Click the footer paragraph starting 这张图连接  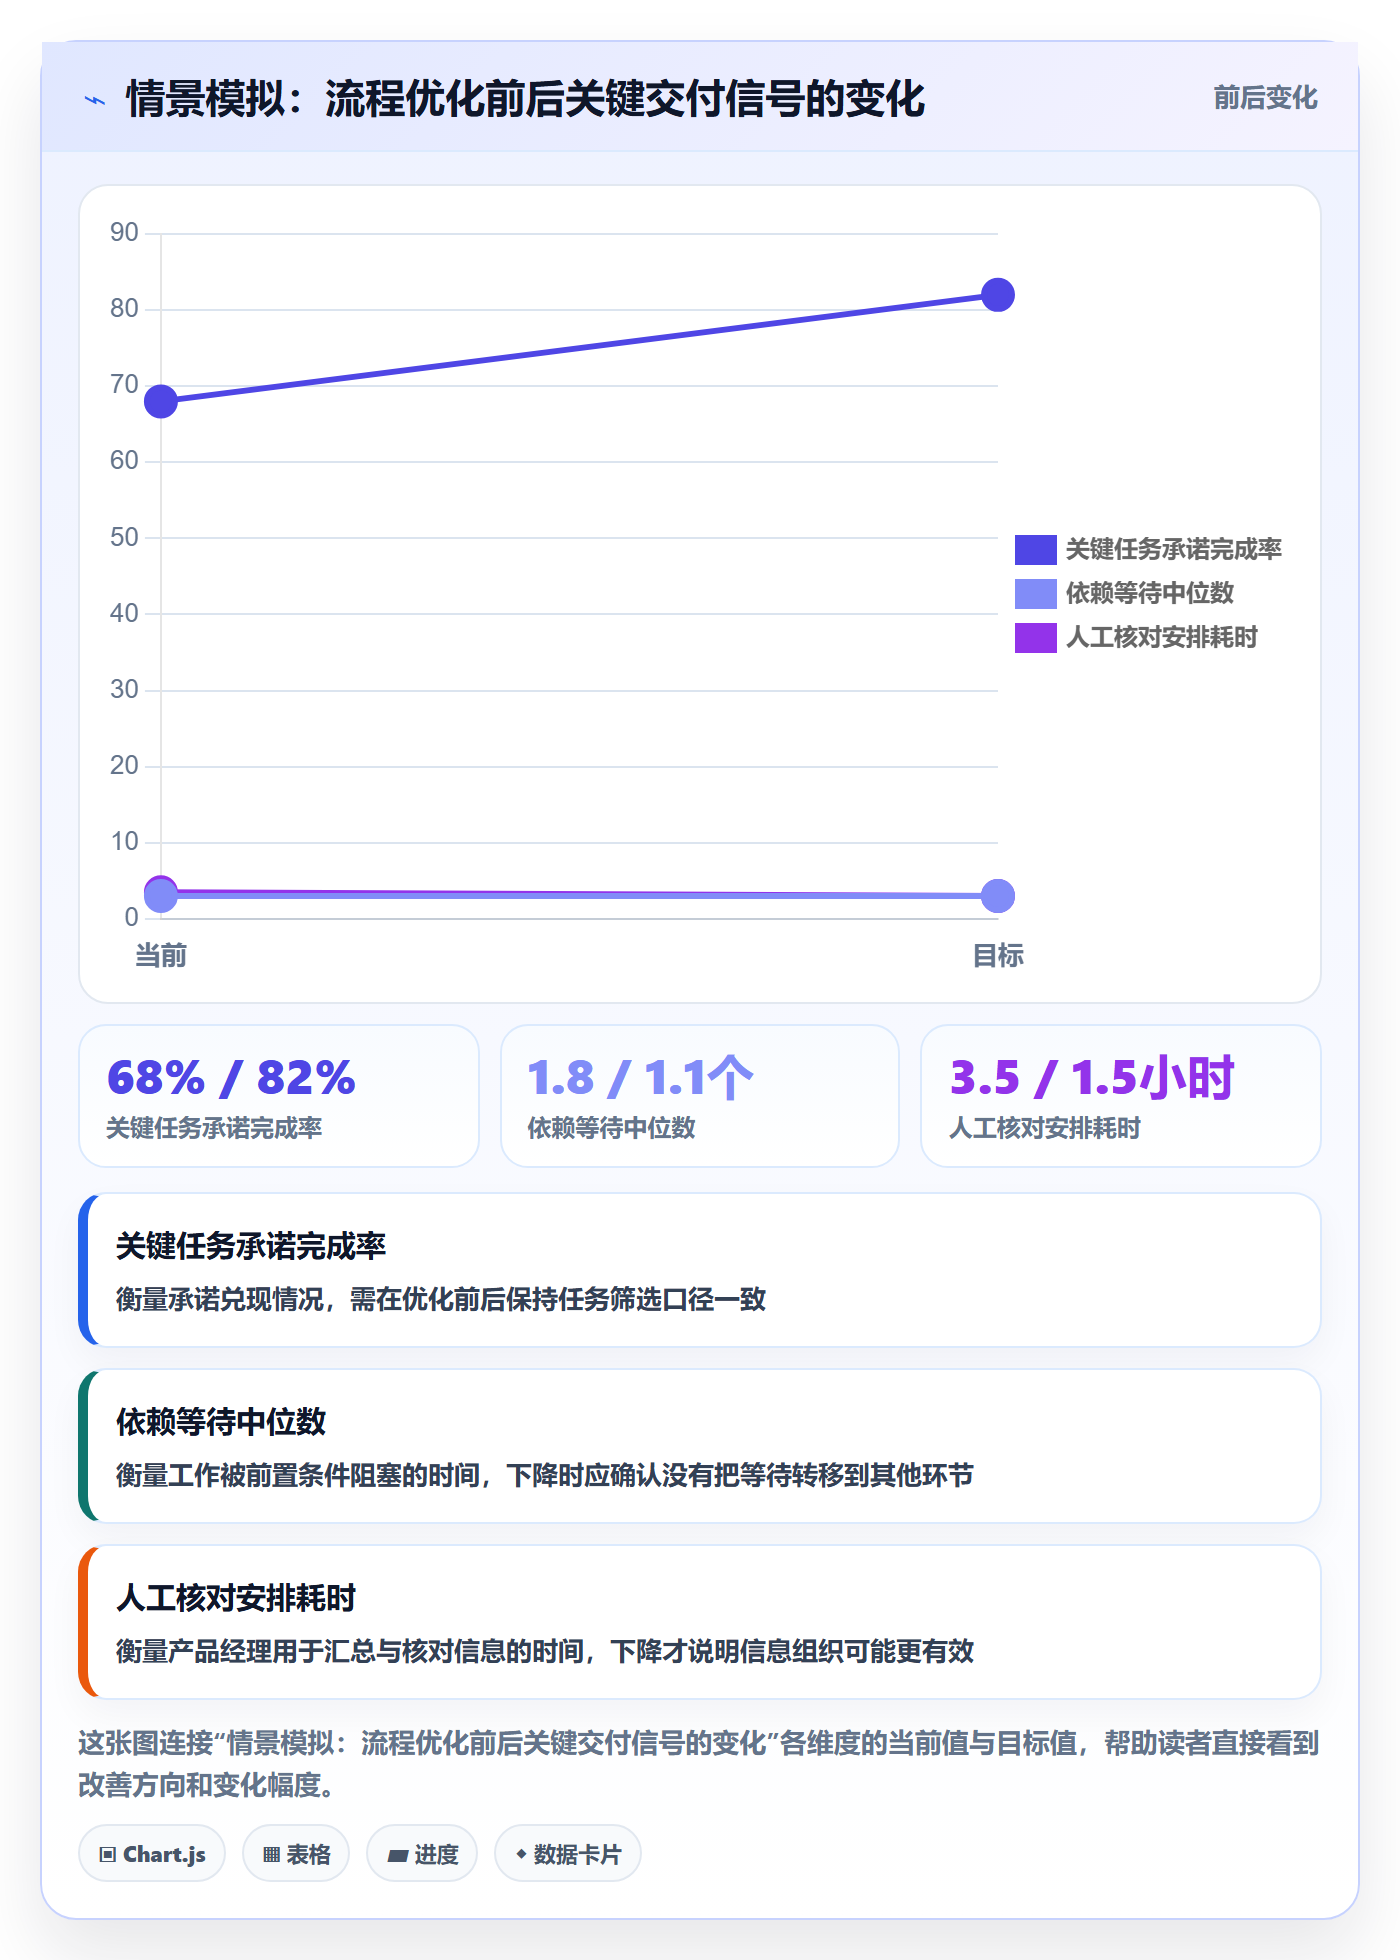point(699,1764)
